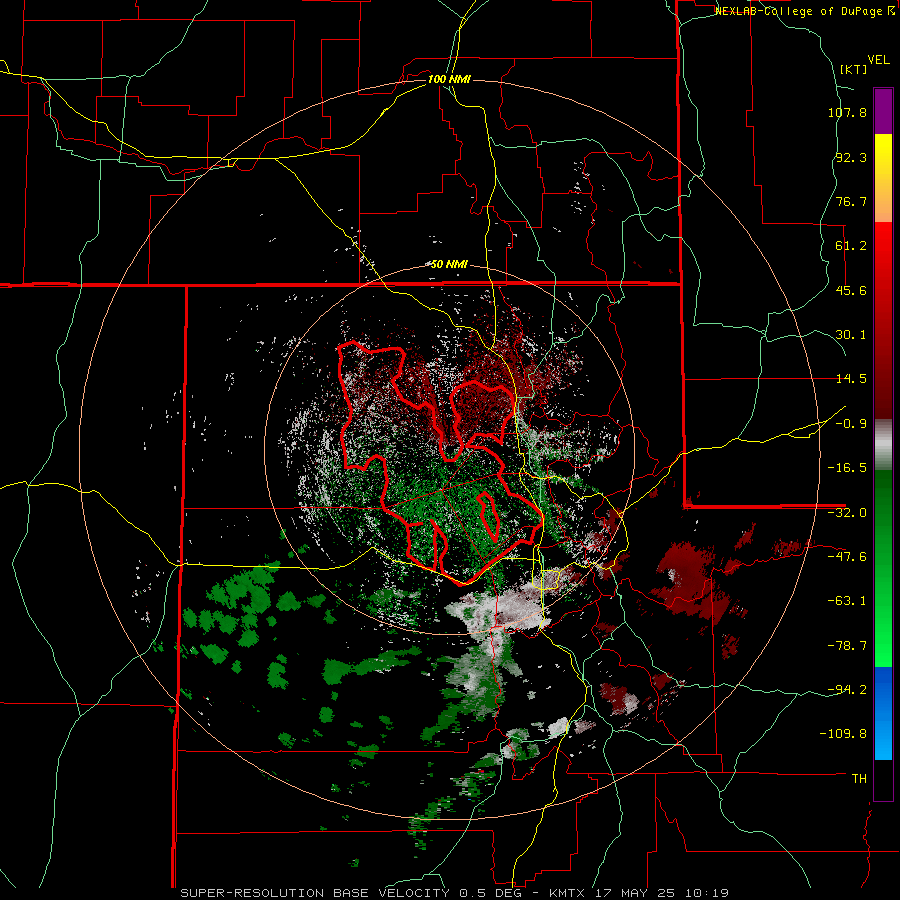Click the 92.3 velocity scale value
The height and width of the screenshot is (900, 900).
click(x=851, y=157)
